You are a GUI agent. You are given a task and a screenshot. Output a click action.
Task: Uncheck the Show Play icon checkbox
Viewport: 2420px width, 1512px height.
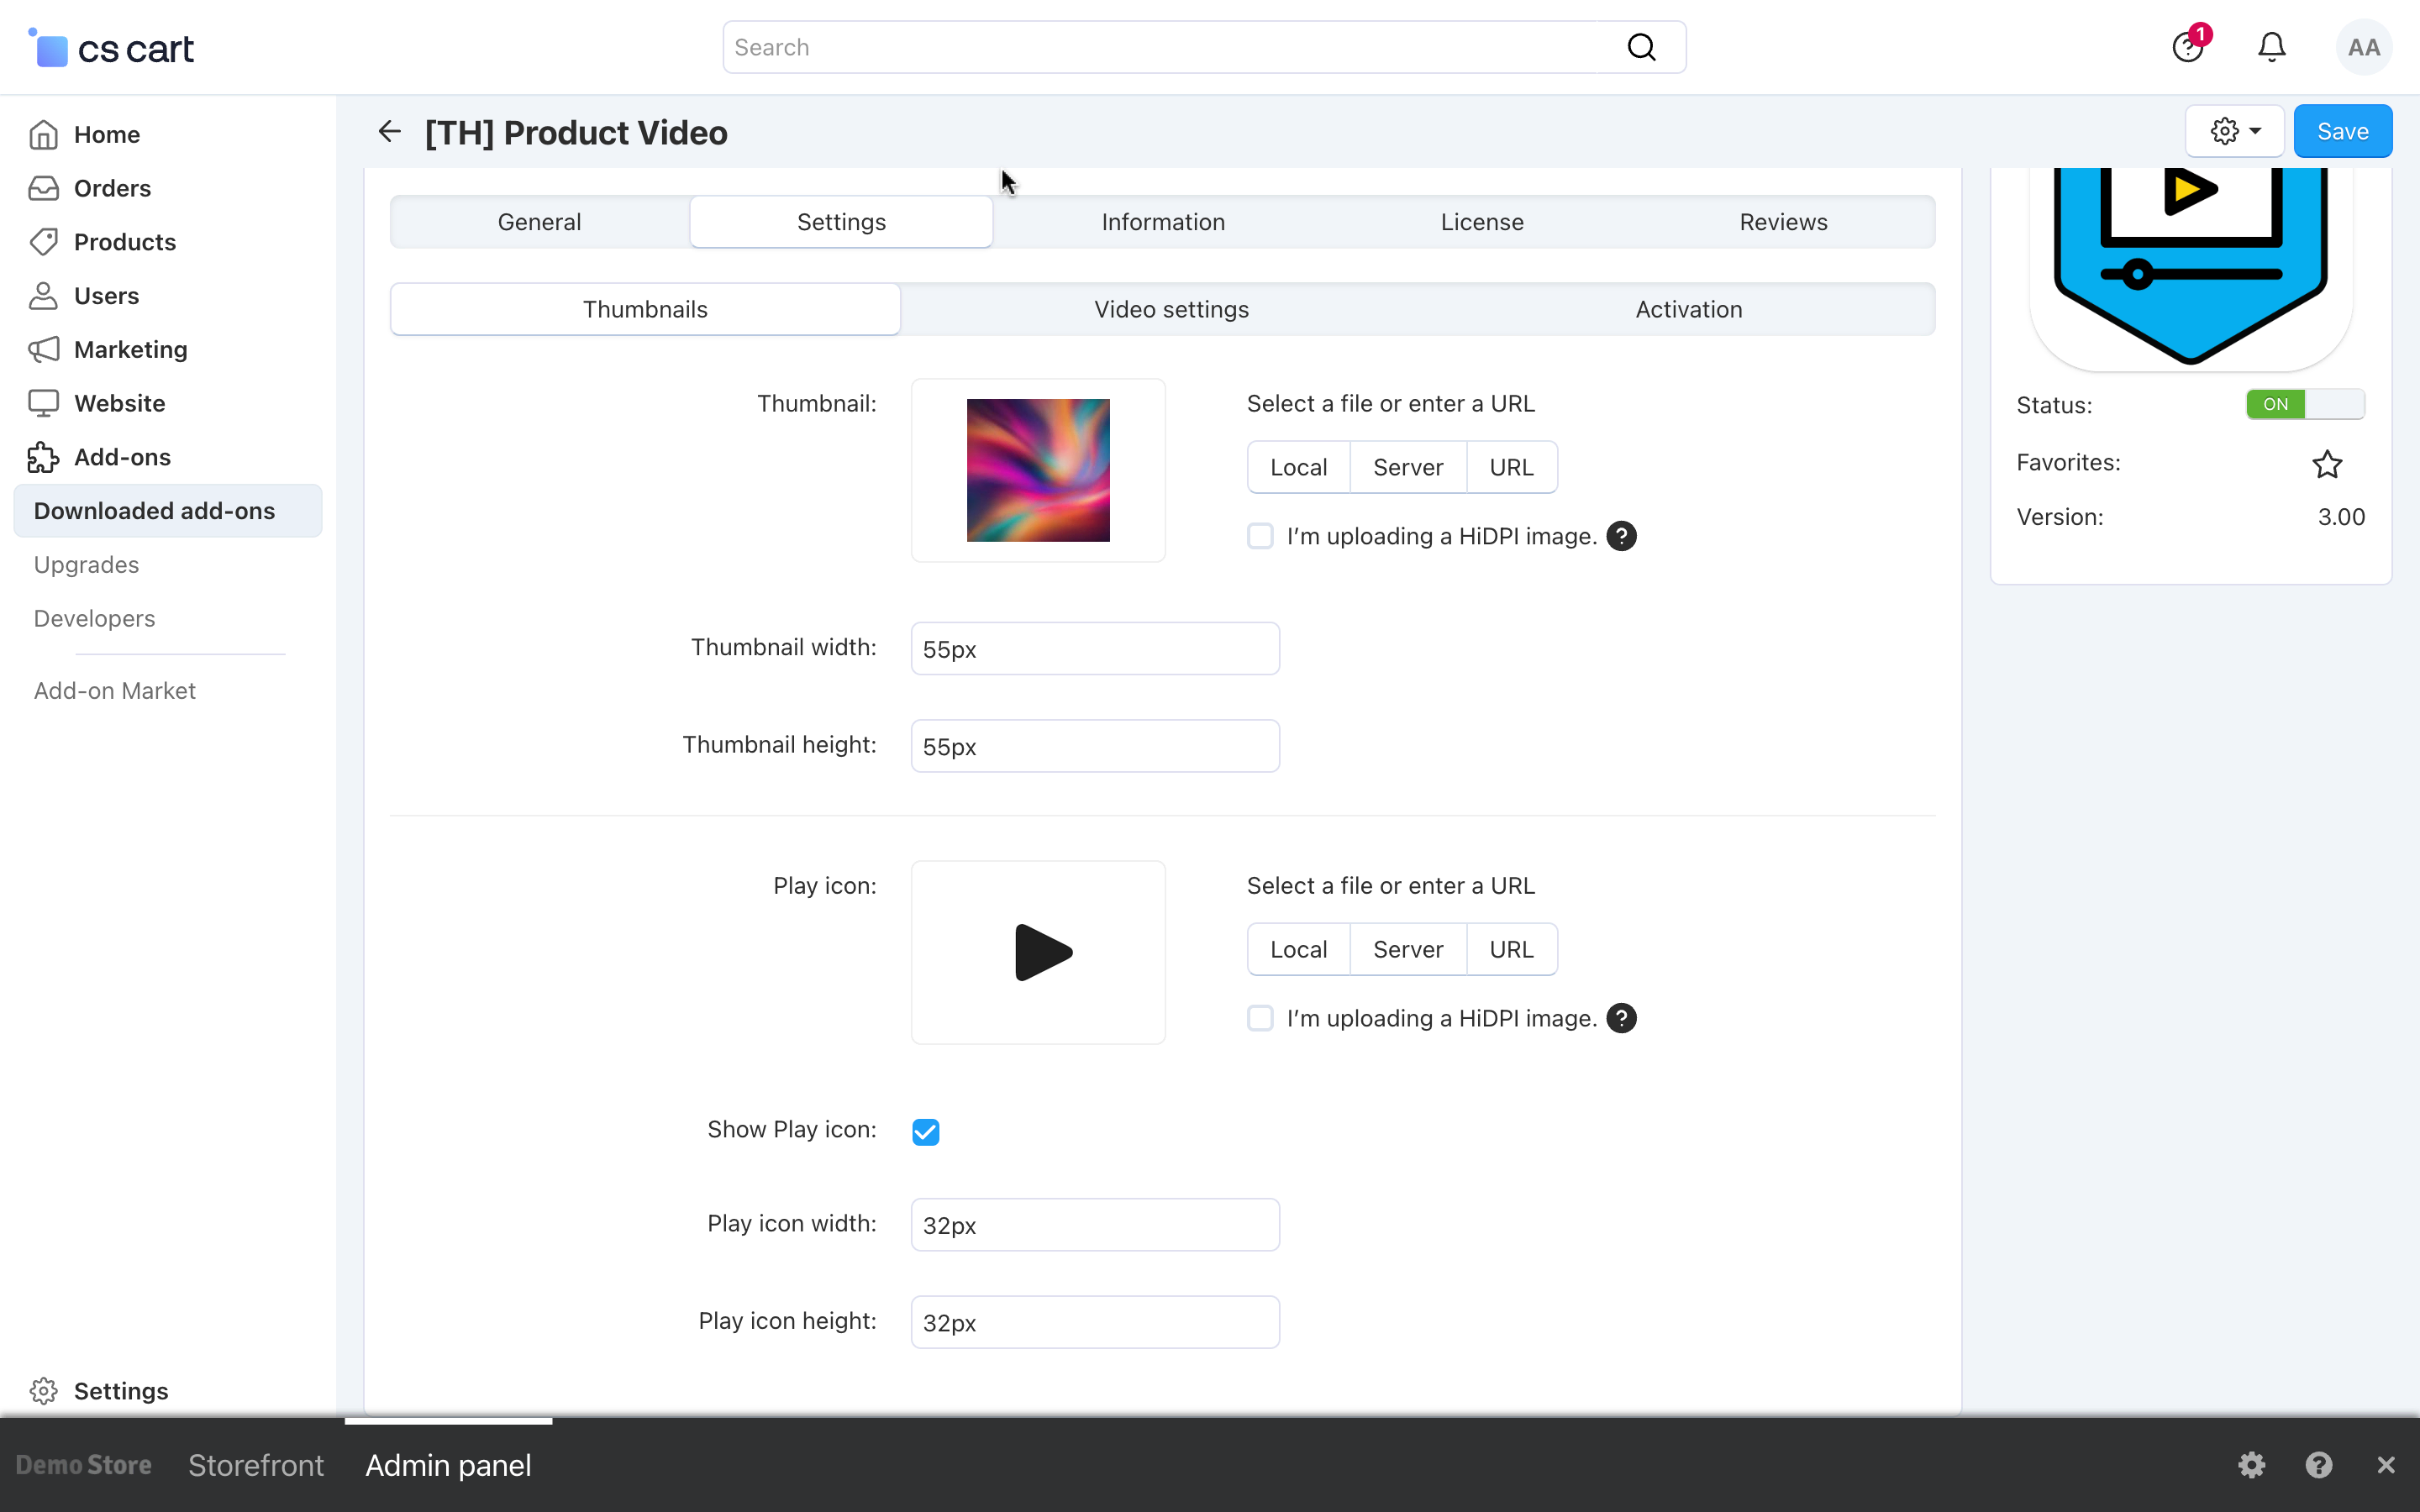(x=925, y=1131)
